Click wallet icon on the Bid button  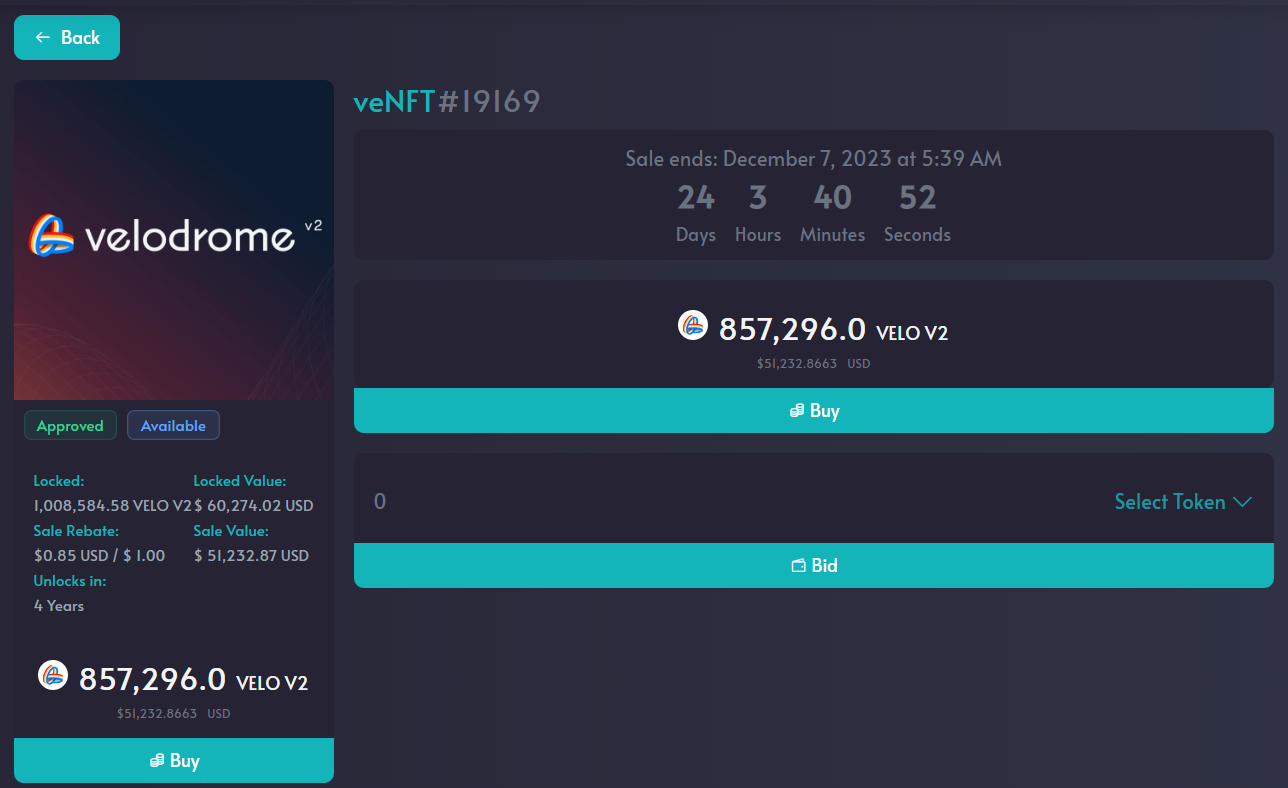point(799,566)
